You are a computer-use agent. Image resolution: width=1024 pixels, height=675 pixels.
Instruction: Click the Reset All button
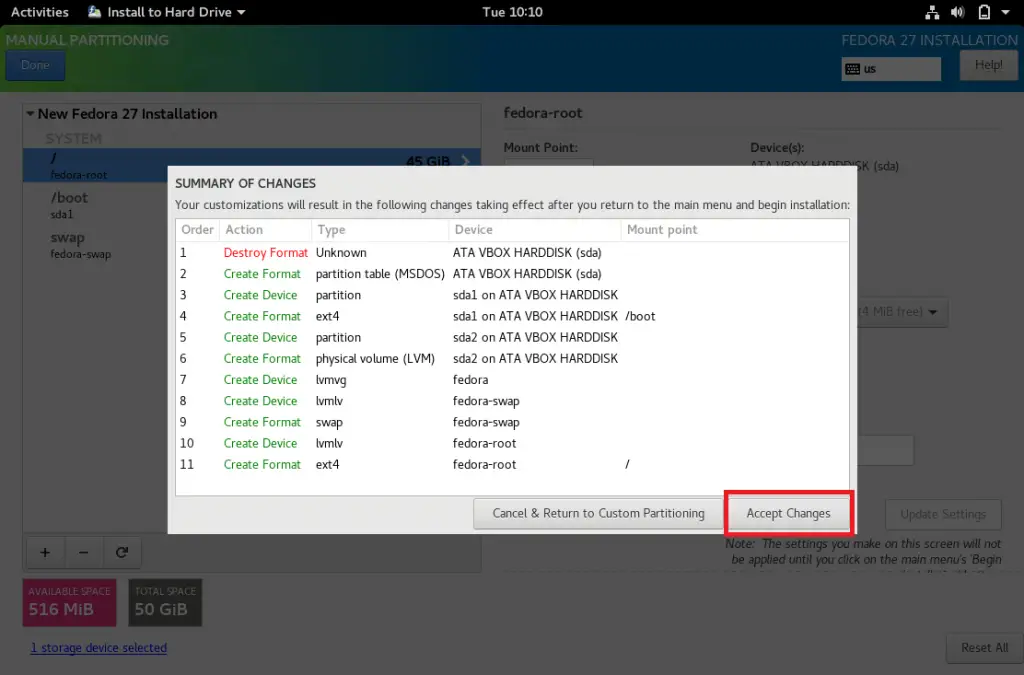click(984, 648)
